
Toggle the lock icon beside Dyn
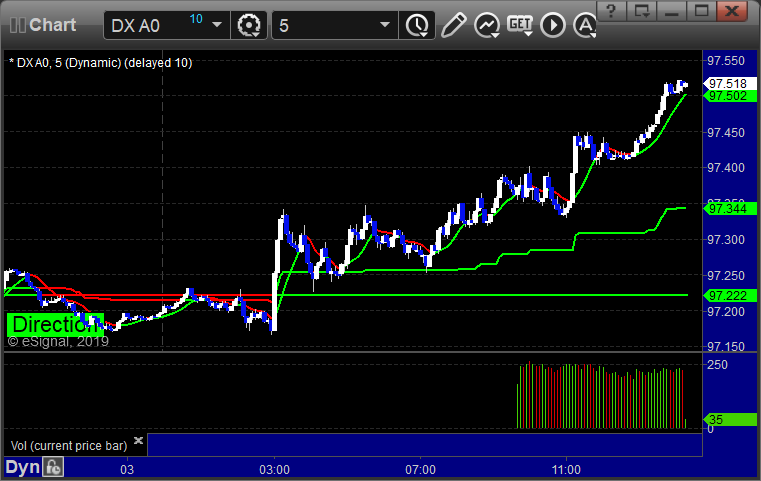click(53, 467)
